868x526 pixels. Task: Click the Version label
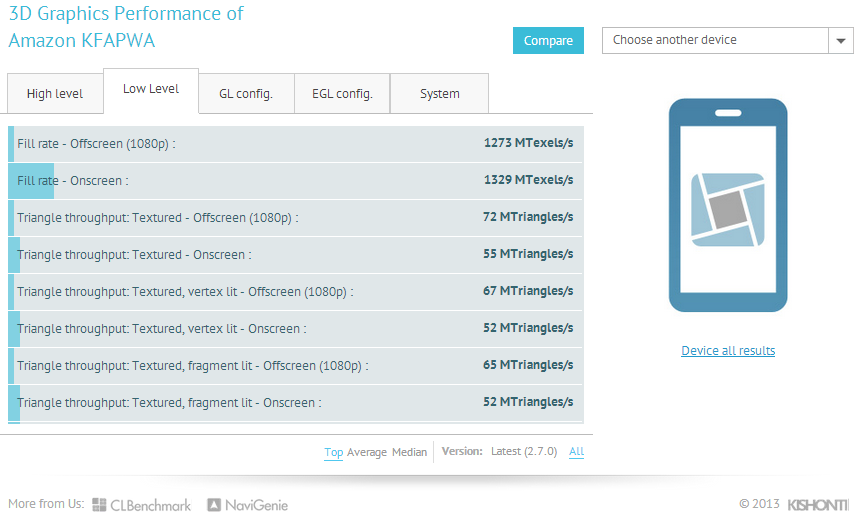(462, 451)
